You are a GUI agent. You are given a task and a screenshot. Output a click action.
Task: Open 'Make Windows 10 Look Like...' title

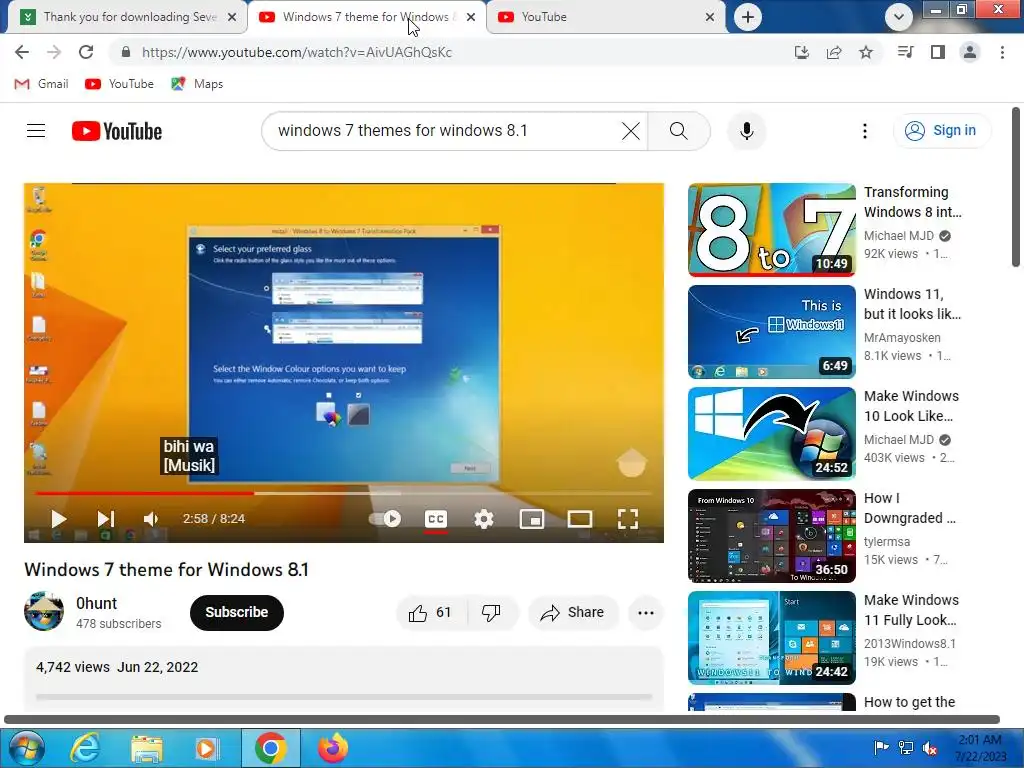[x=912, y=406]
